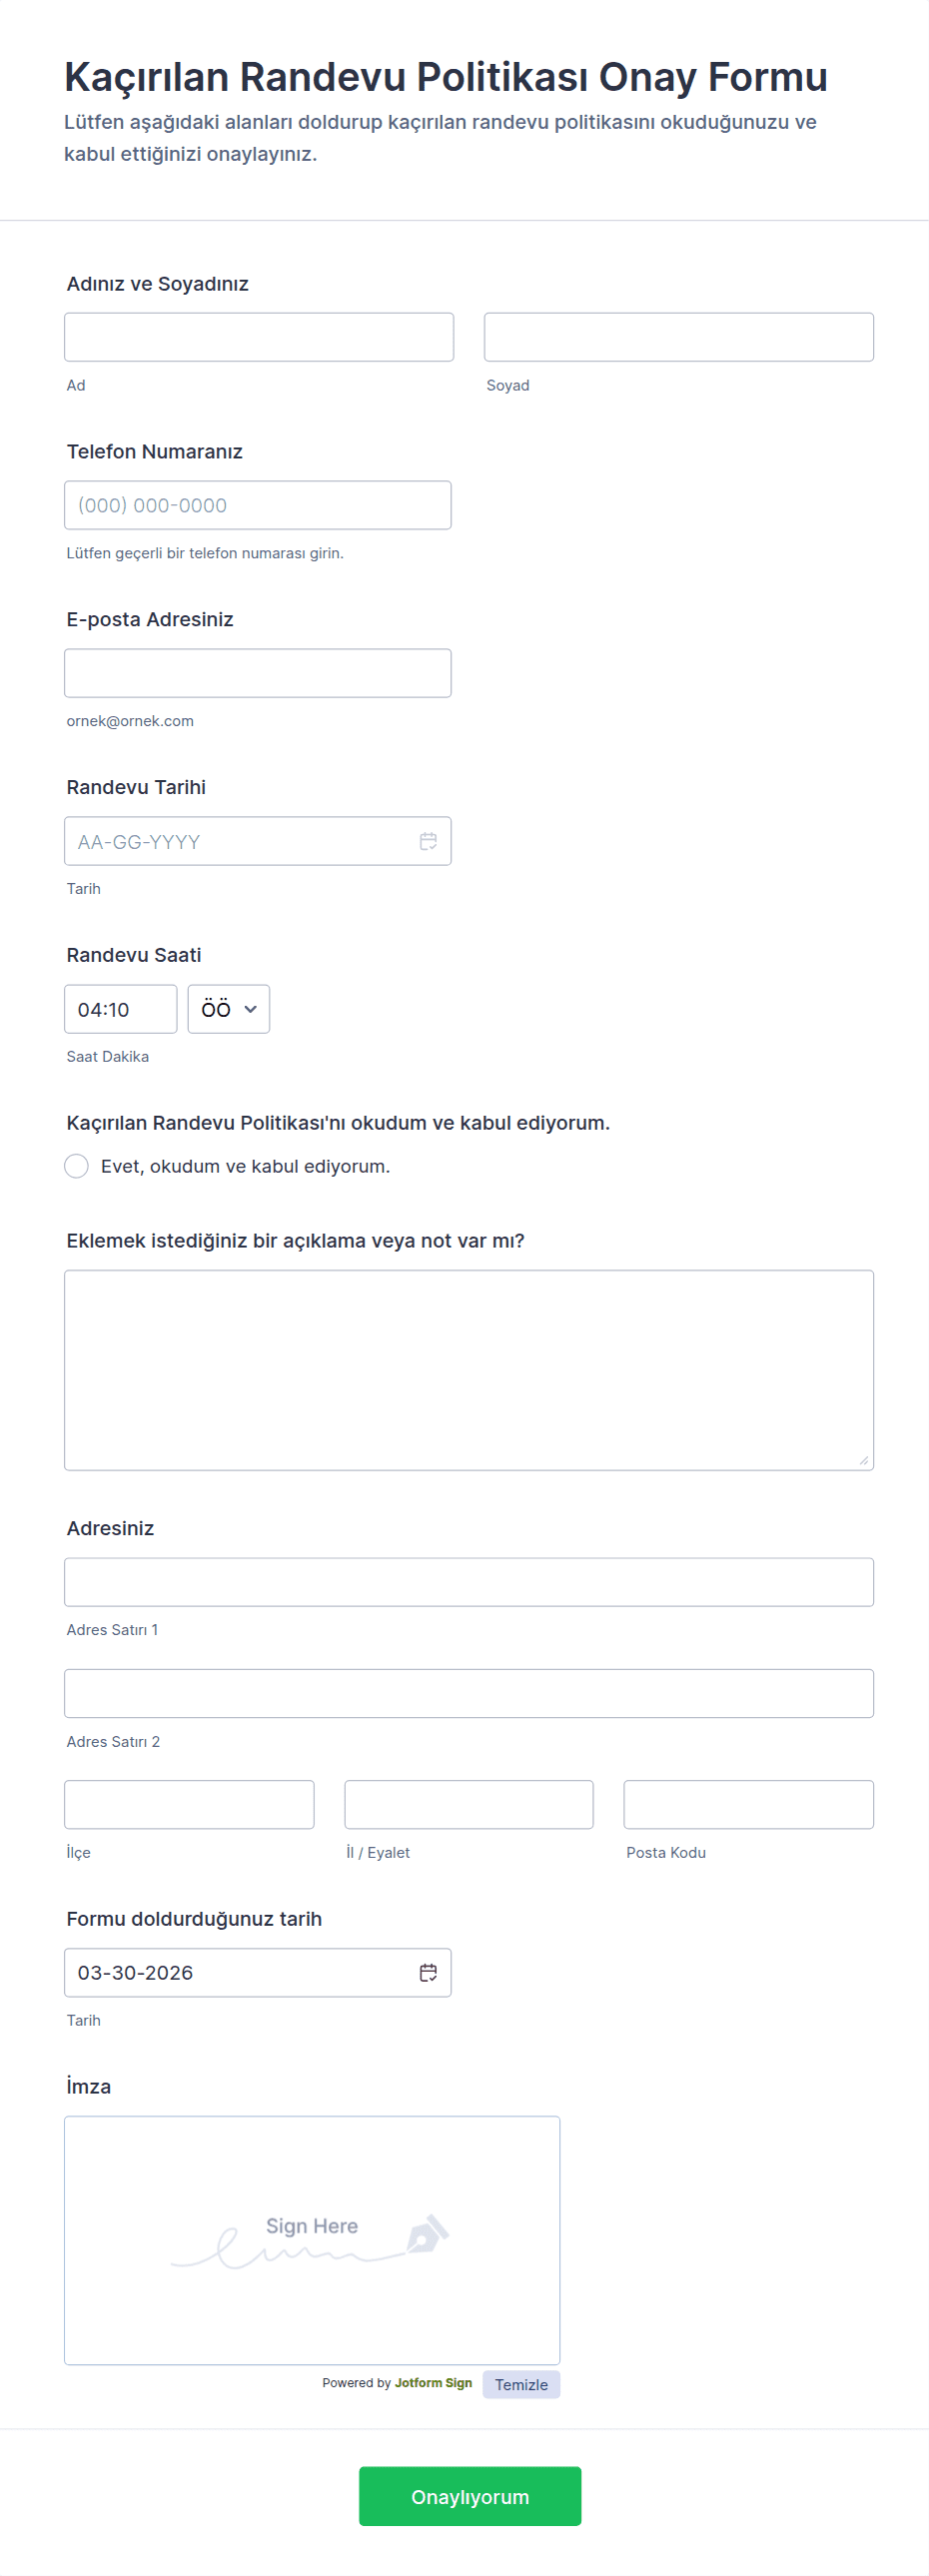Focus the Soyad last name field
The height and width of the screenshot is (2576, 929).
pyautogui.click(x=679, y=337)
